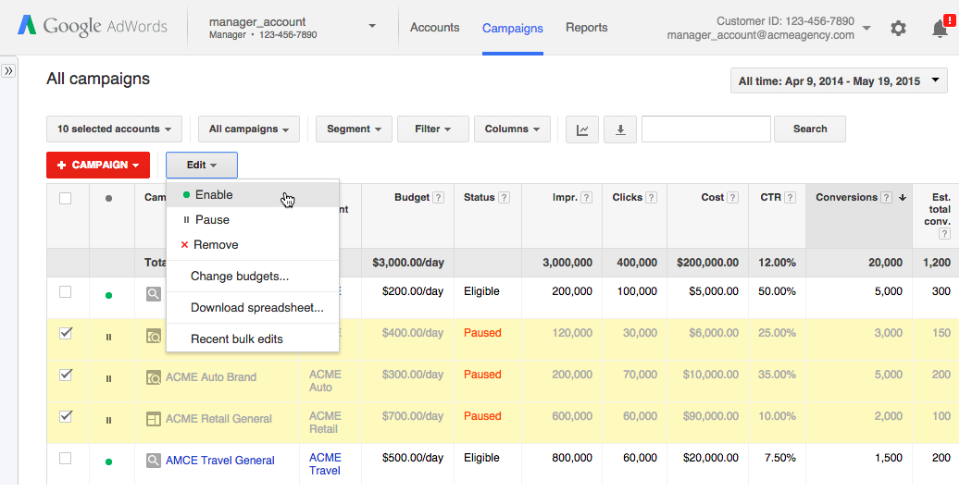
Task: Click the CTR column help icon
Action: 790,197
